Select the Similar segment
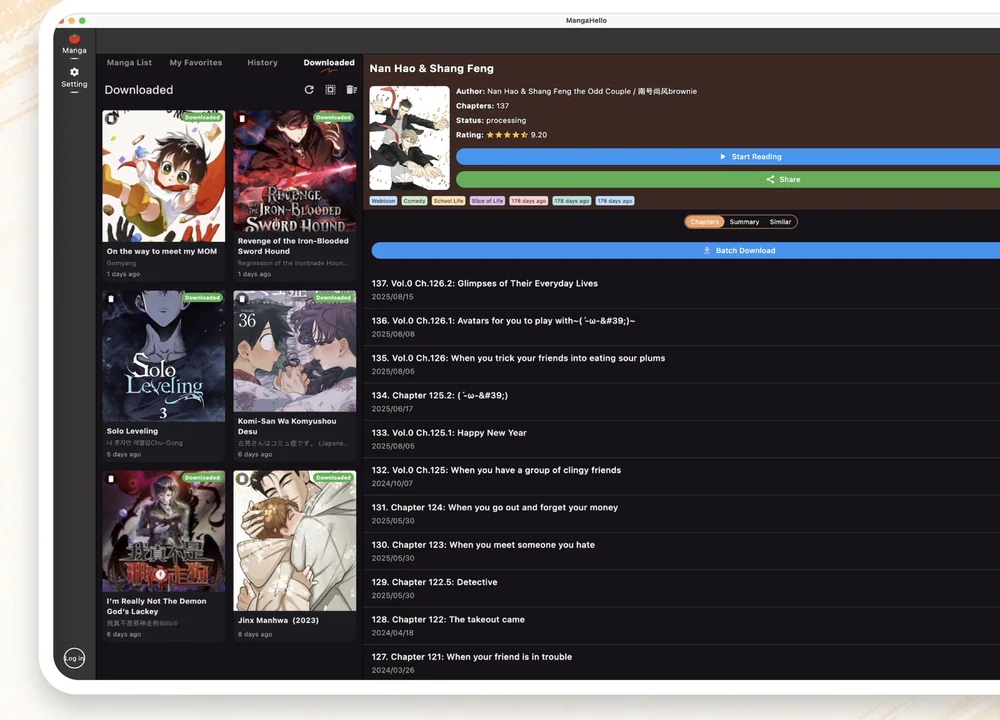This screenshot has height=720, width=1000. [780, 222]
